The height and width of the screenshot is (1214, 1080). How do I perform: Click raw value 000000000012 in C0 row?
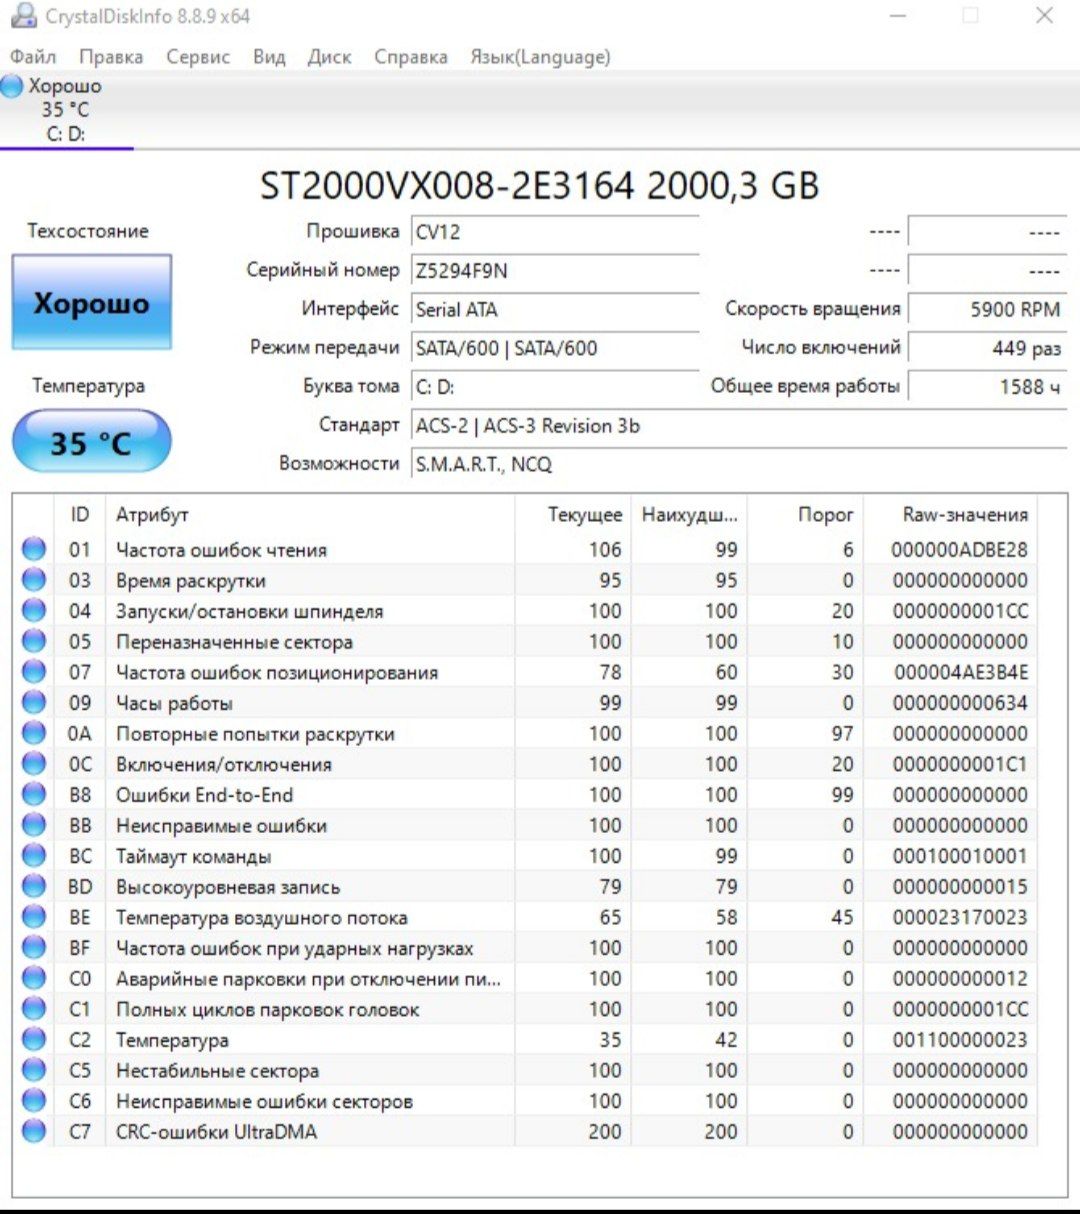click(960, 979)
